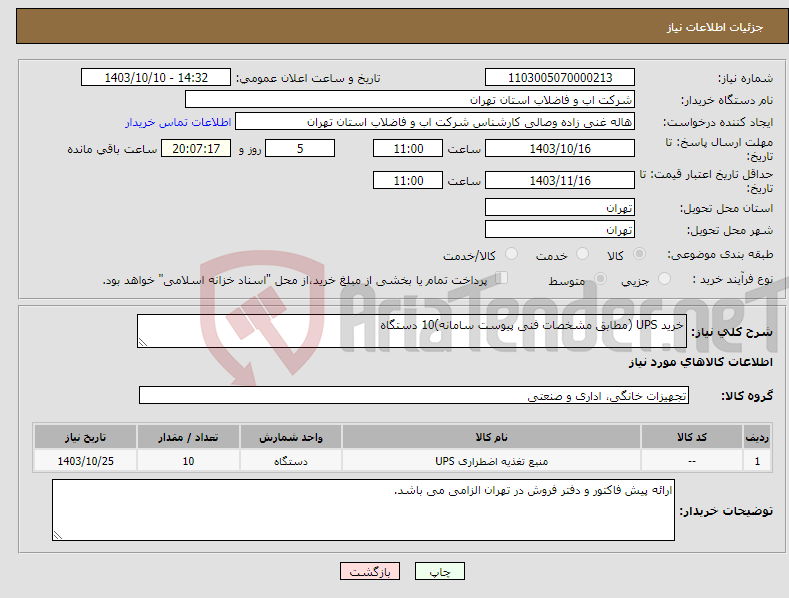Select the متوسط purchase type radio

point(600,278)
